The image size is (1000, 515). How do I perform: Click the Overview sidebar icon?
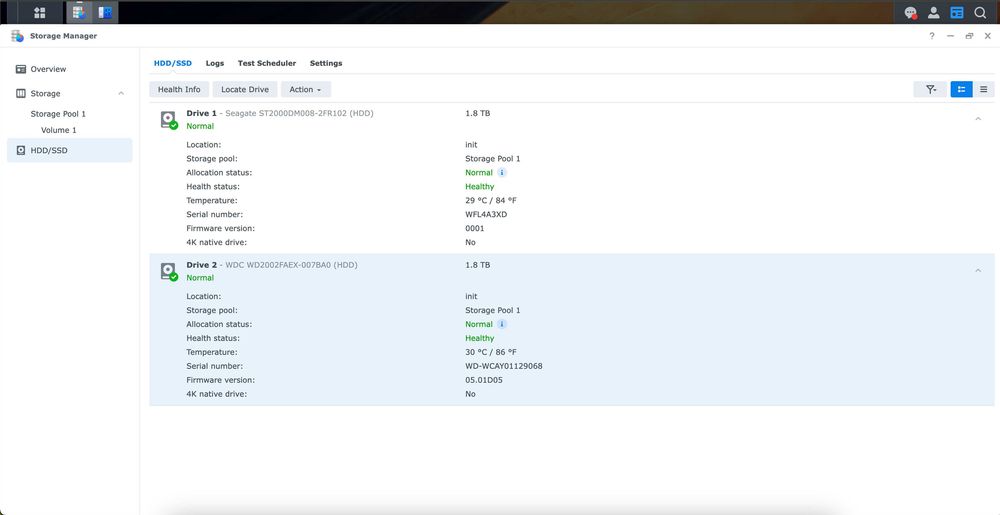[x=21, y=69]
